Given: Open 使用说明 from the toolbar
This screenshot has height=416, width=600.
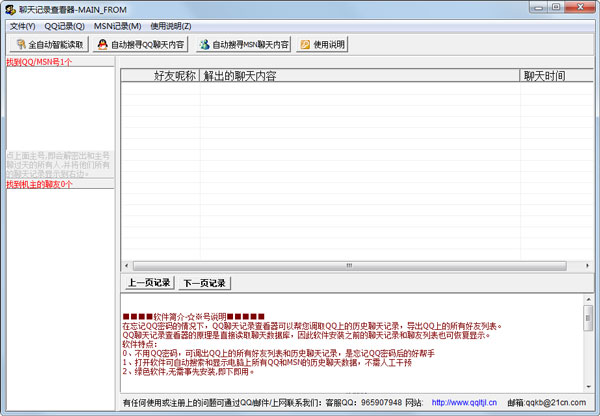Looking at the screenshot, I should click(x=323, y=44).
